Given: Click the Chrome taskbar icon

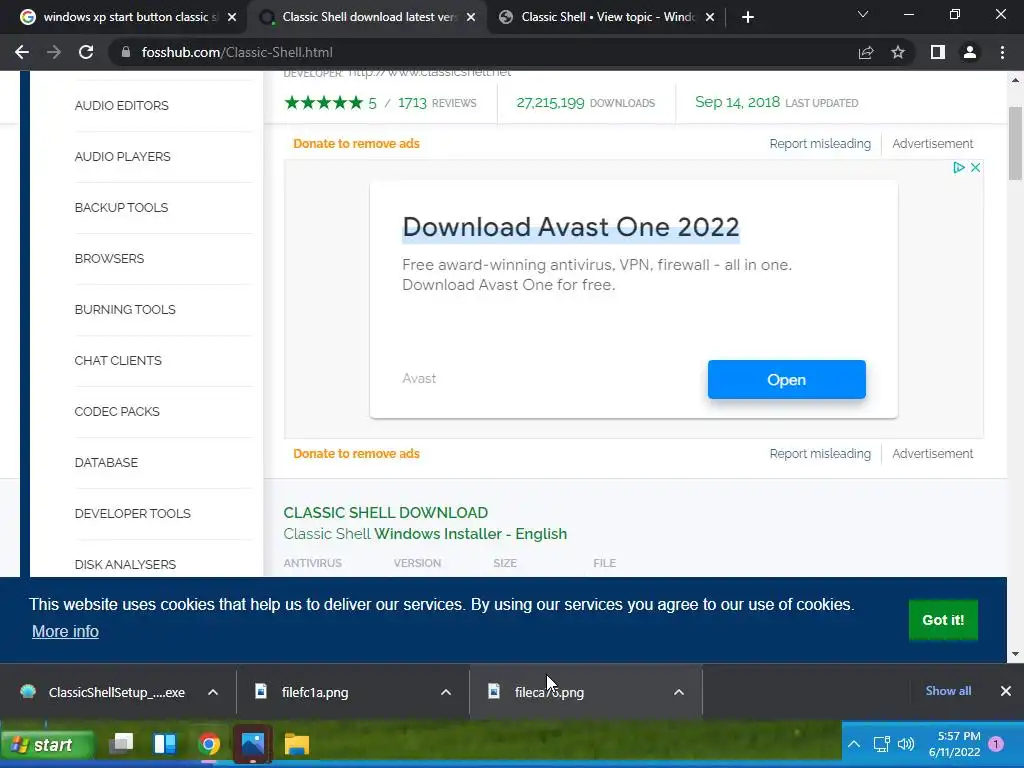Looking at the screenshot, I should tap(209, 744).
